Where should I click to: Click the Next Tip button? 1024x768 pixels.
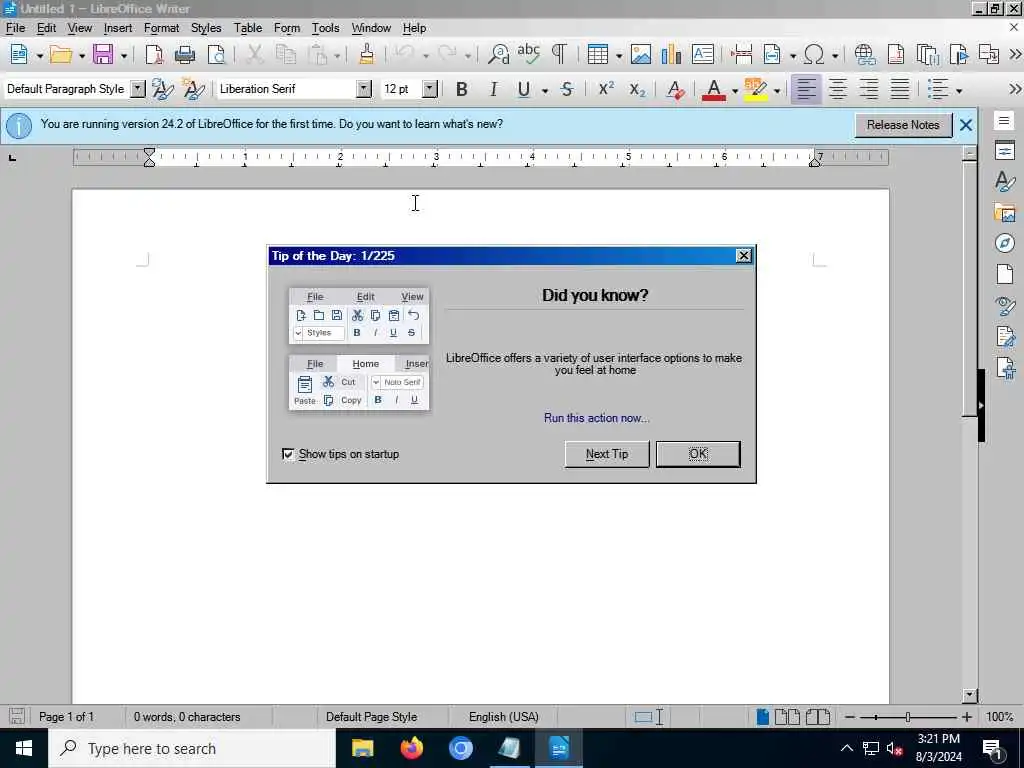pyautogui.click(x=607, y=454)
